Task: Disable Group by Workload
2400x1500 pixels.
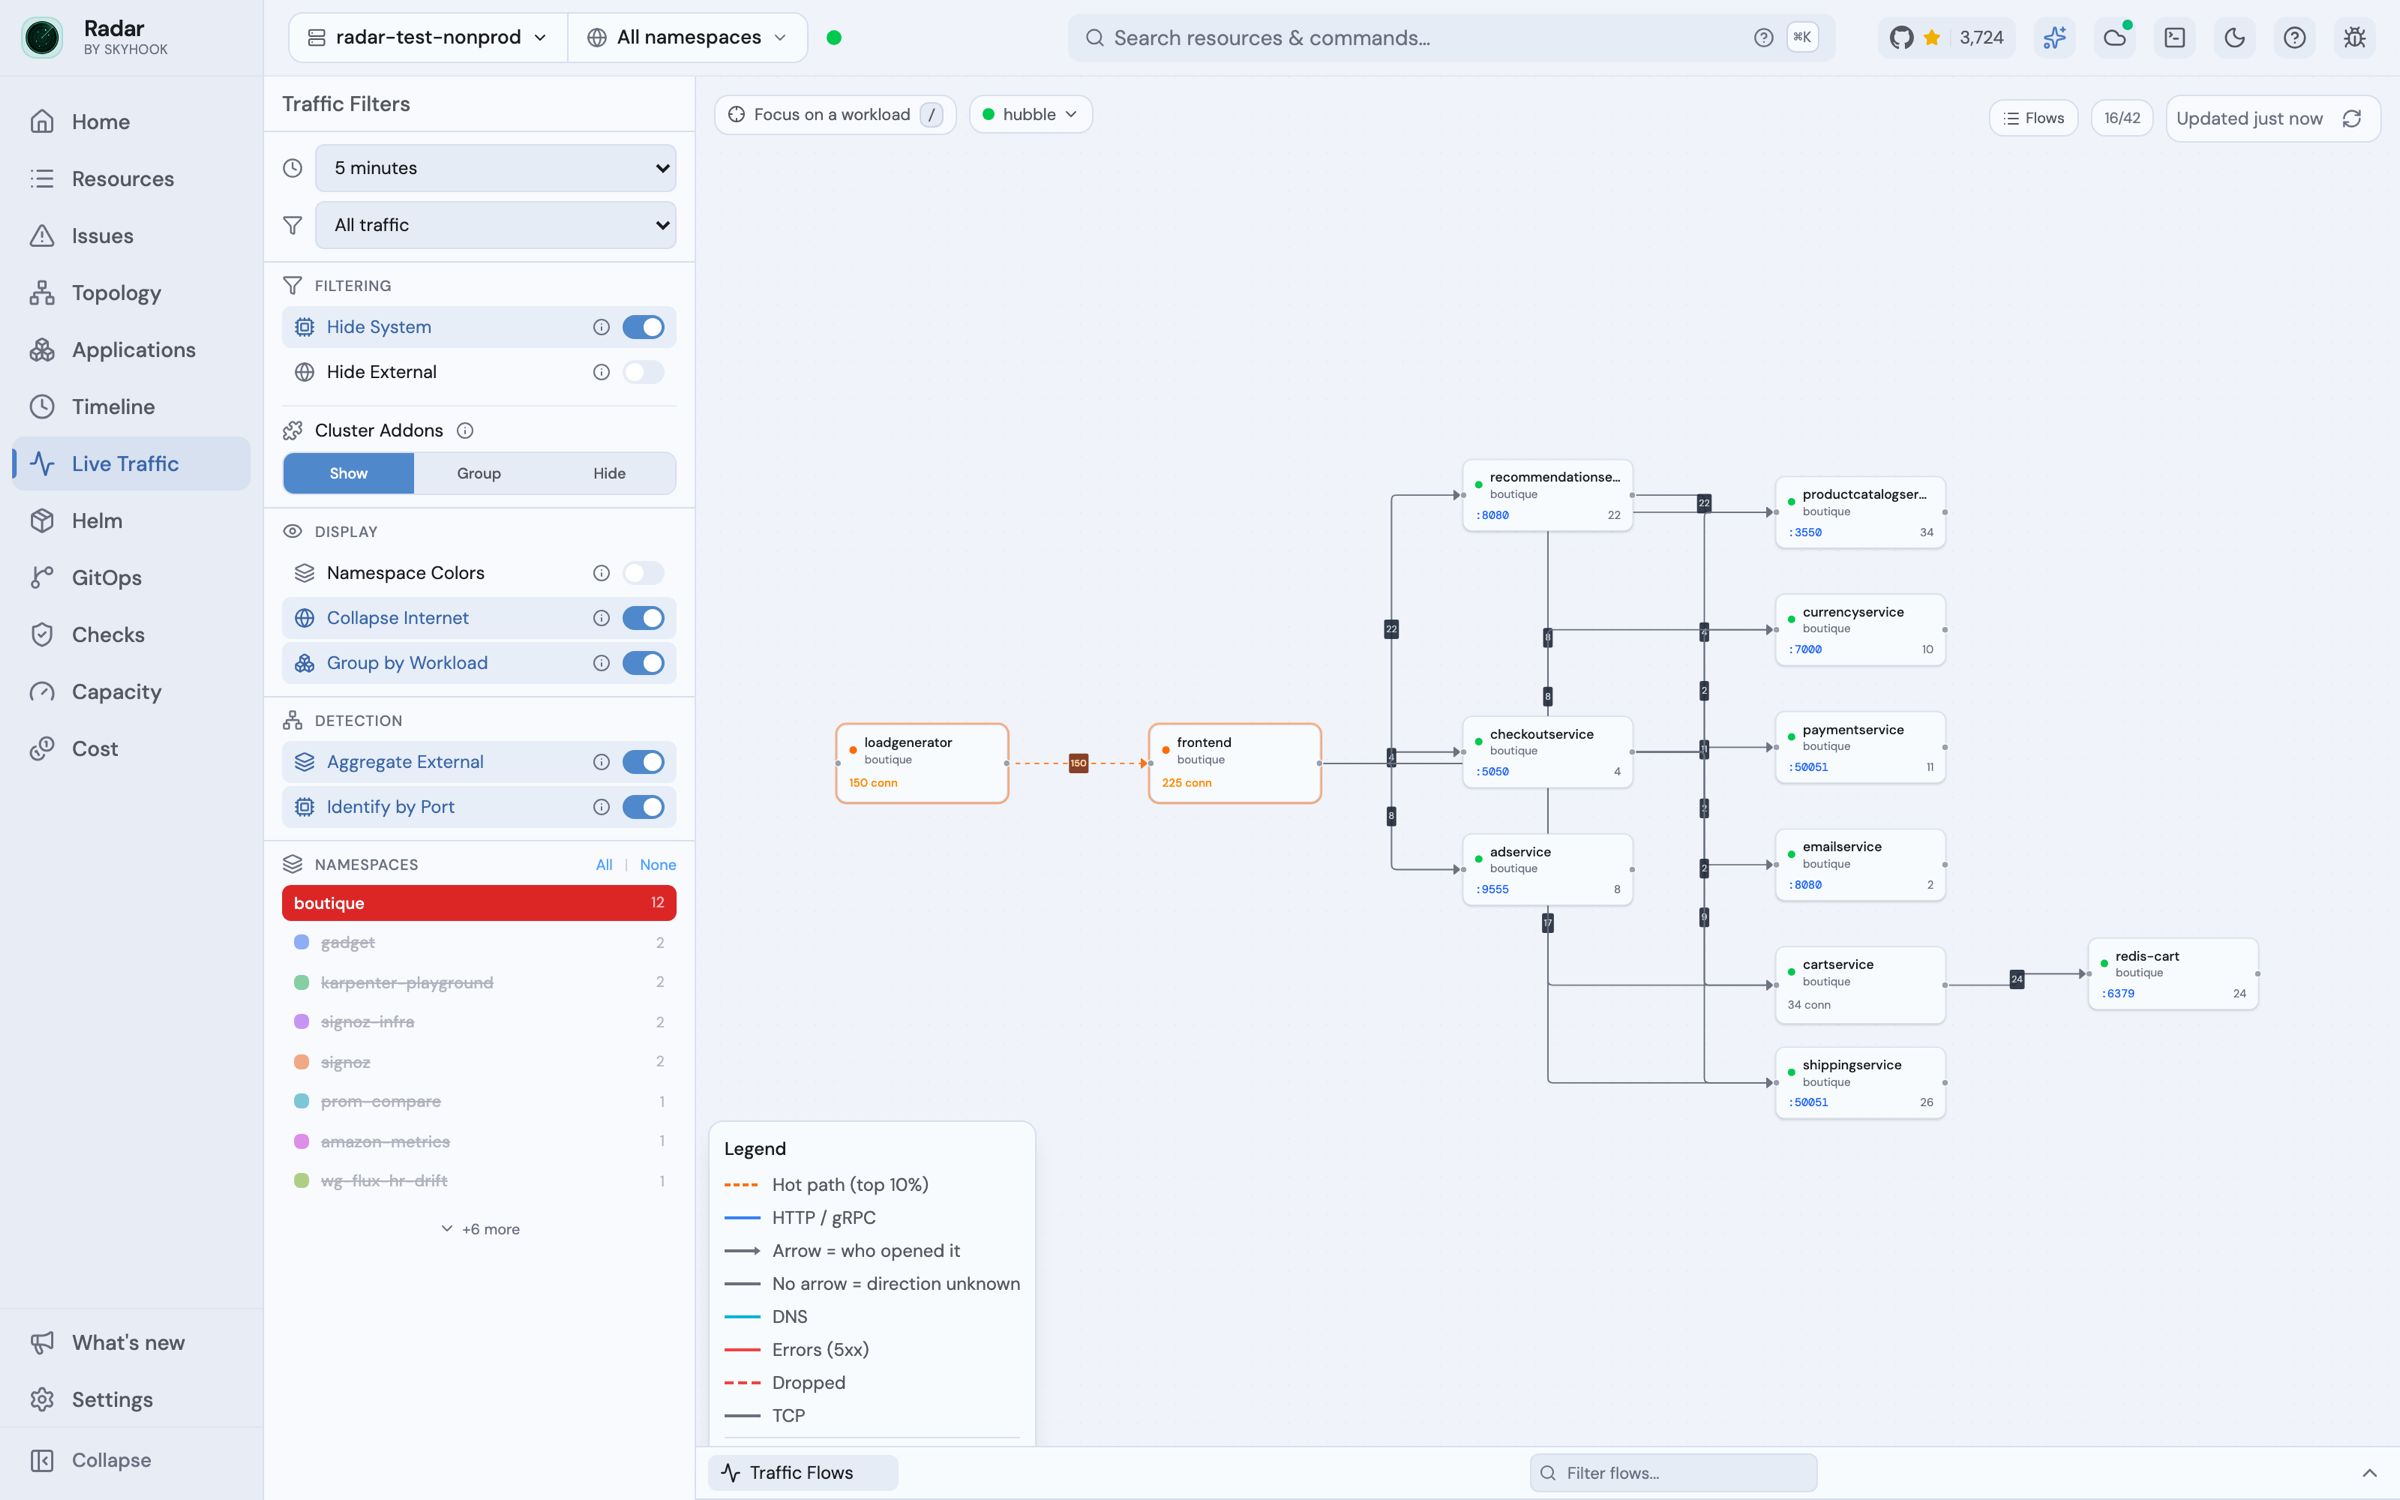Action: [643, 663]
